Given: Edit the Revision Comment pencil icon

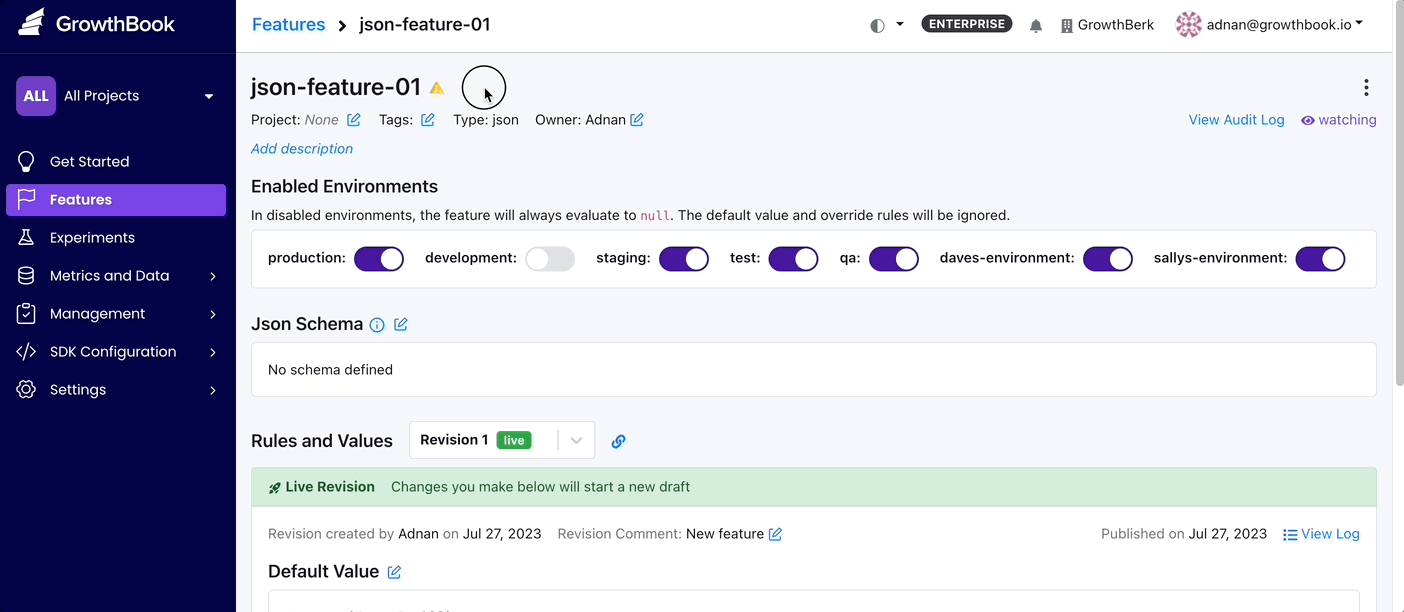Looking at the screenshot, I should pyautogui.click(x=775, y=534).
